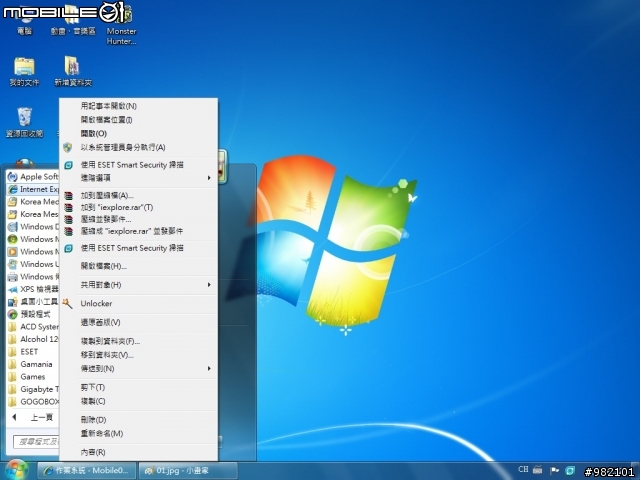Image resolution: width=640 pixels, height=480 pixels.
Task: Expand the Gigabyte folder
Action: point(33,389)
